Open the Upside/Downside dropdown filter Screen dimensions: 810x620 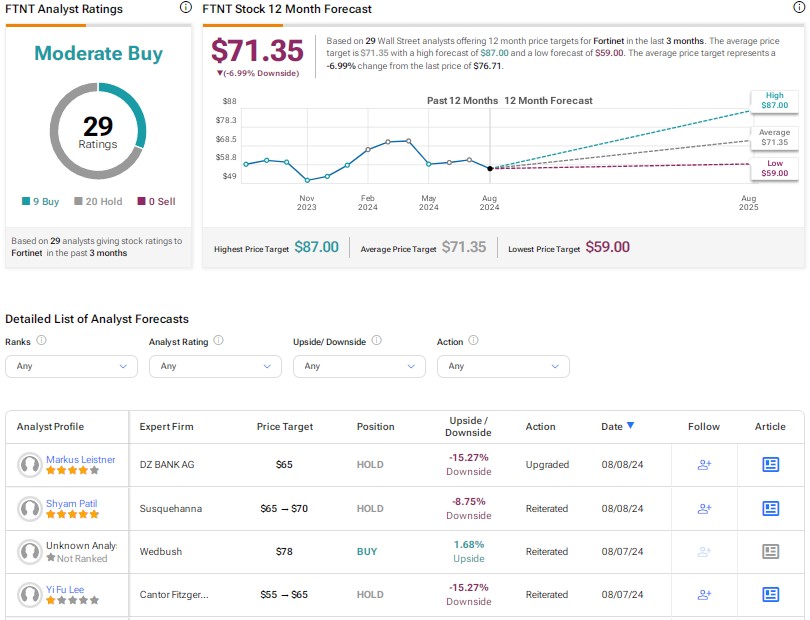point(359,366)
